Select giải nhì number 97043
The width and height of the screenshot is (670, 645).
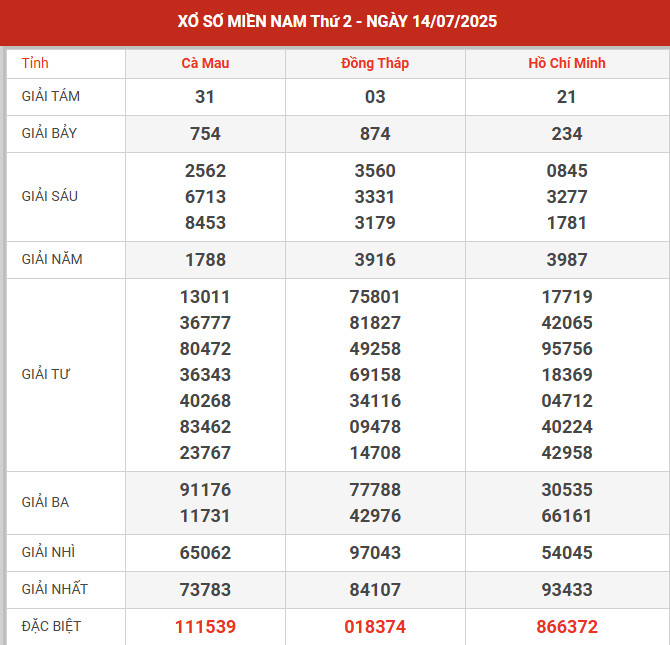[375, 553]
